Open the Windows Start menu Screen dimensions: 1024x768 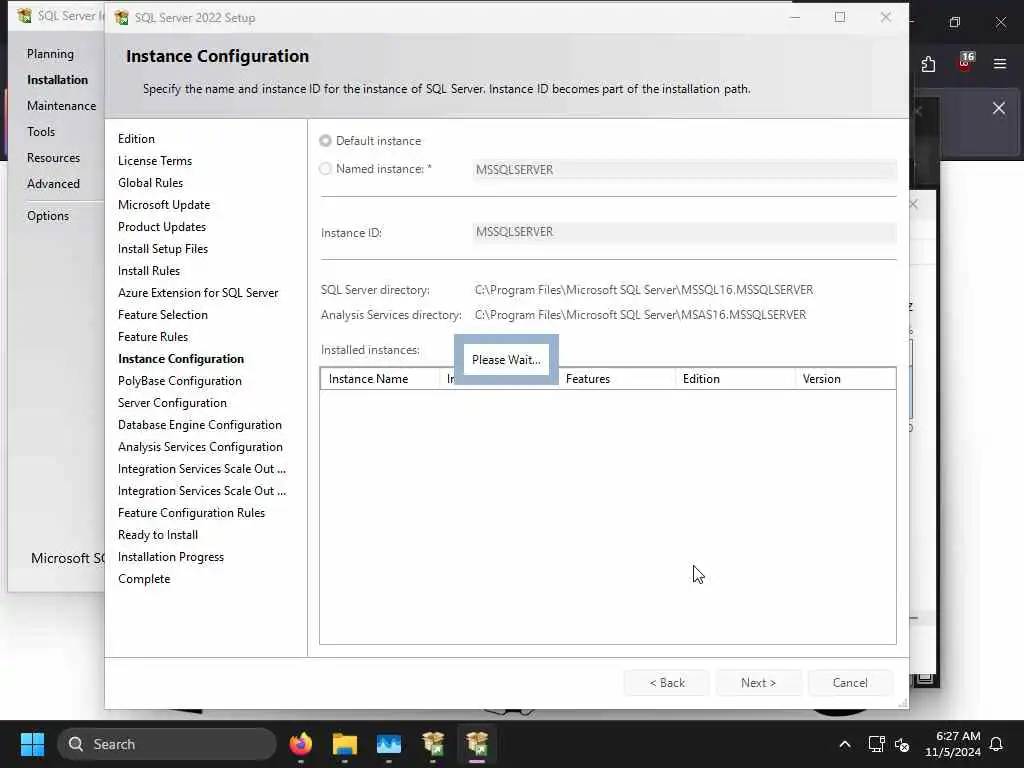coord(32,744)
